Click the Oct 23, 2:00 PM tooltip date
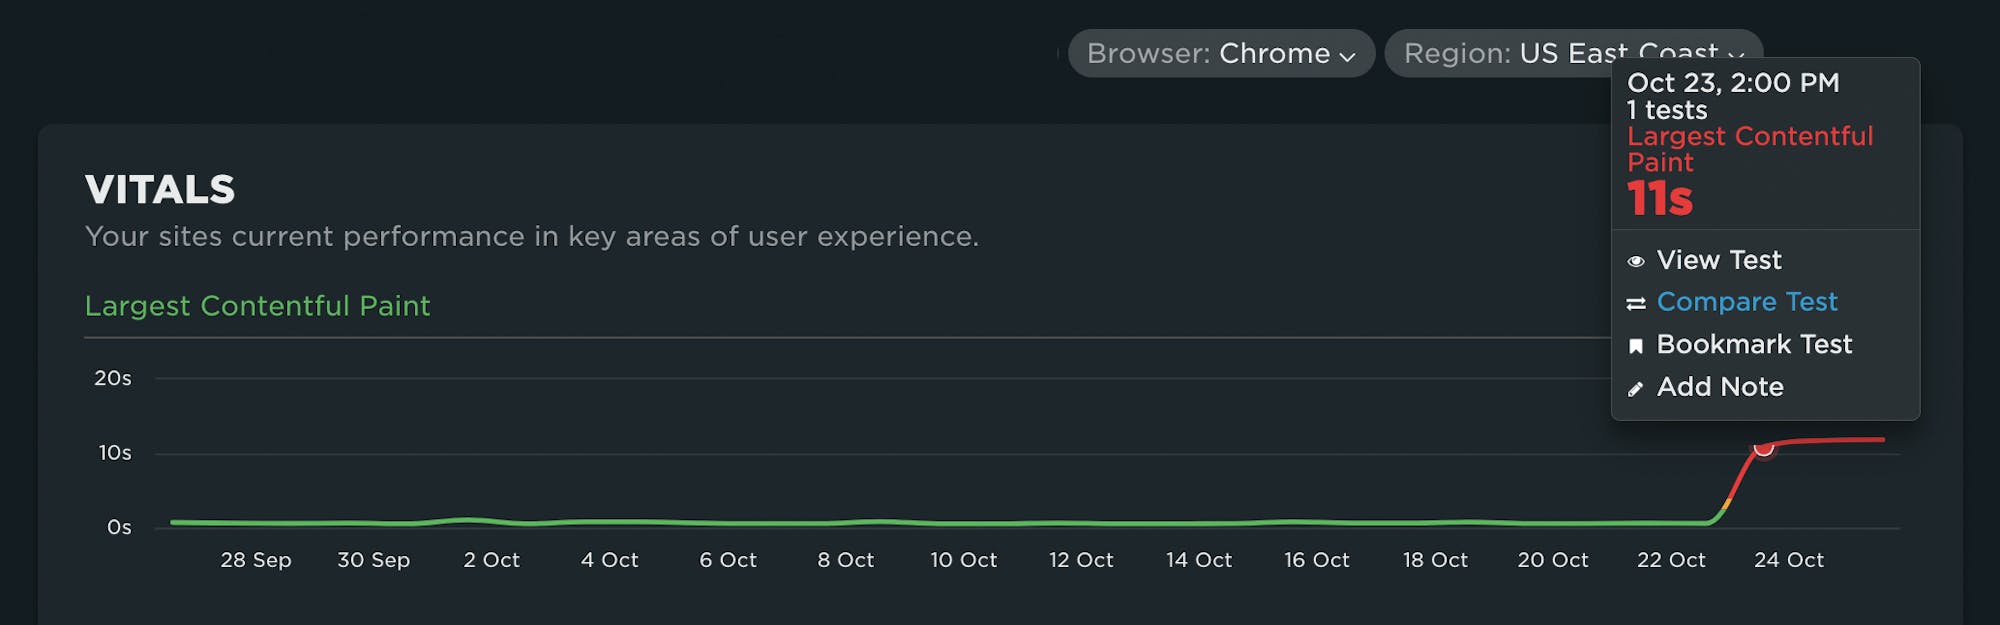Viewport: 2000px width, 625px height. tap(1732, 83)
